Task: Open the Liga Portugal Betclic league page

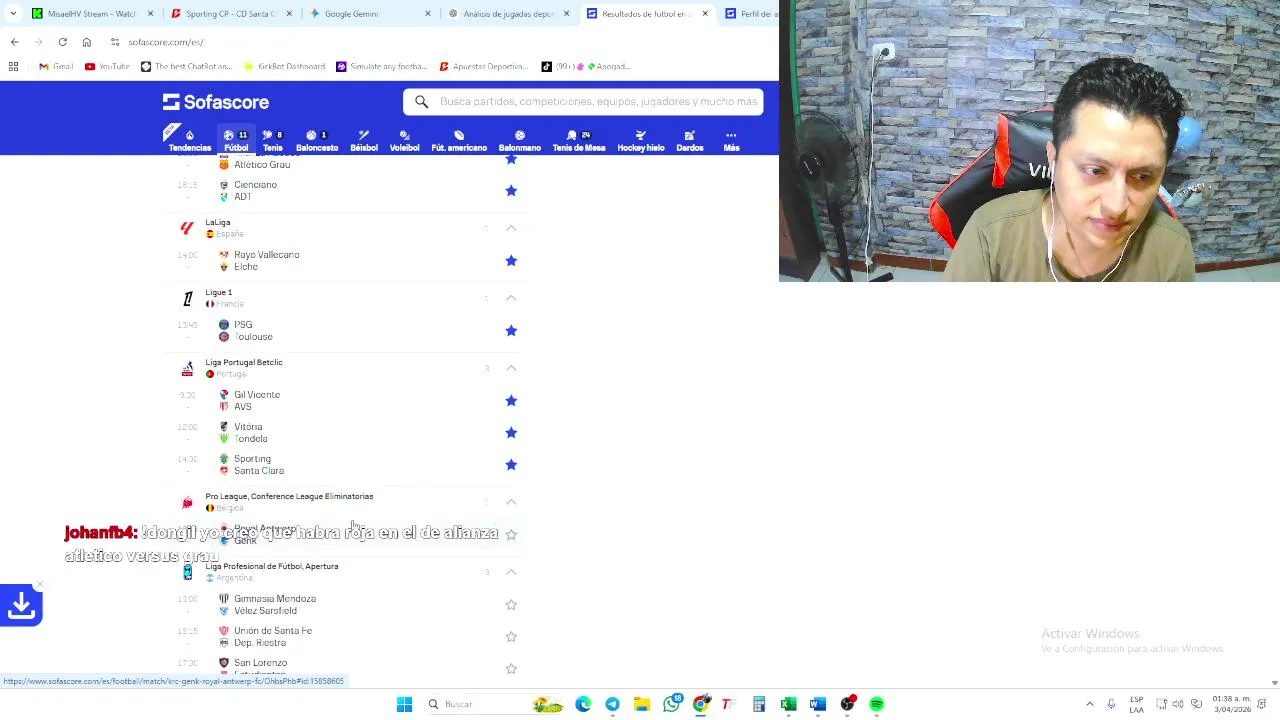Action: coord(244,362)
